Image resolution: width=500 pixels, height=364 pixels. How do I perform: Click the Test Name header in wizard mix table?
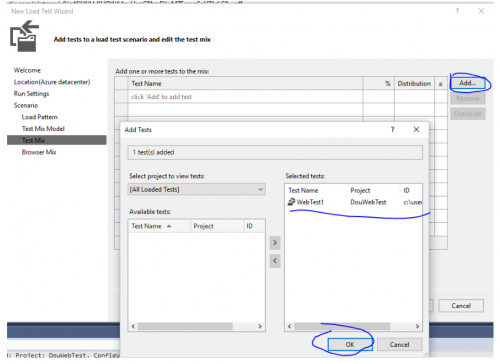245,83
